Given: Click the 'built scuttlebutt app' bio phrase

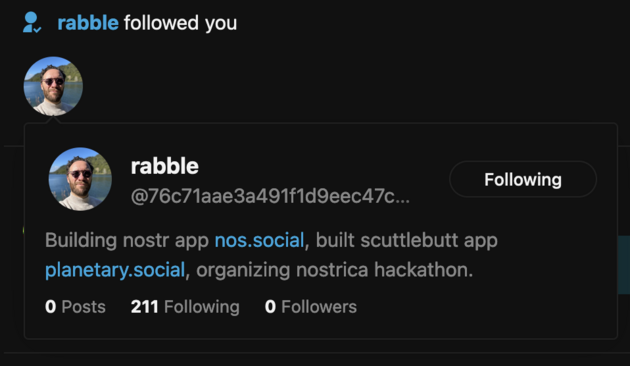Looking at the screenshot, I should 407,240.
